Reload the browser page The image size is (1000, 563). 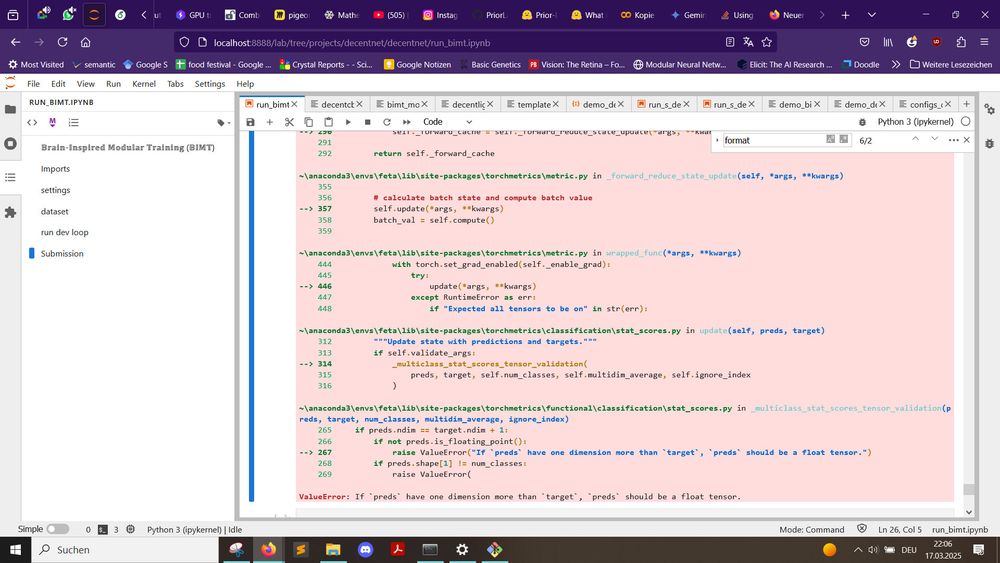pos(62,42)
